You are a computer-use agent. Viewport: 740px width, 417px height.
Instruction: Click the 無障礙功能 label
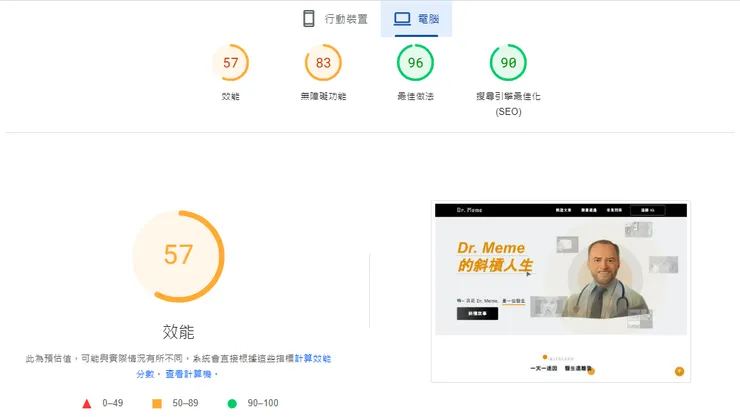(323, 96)
